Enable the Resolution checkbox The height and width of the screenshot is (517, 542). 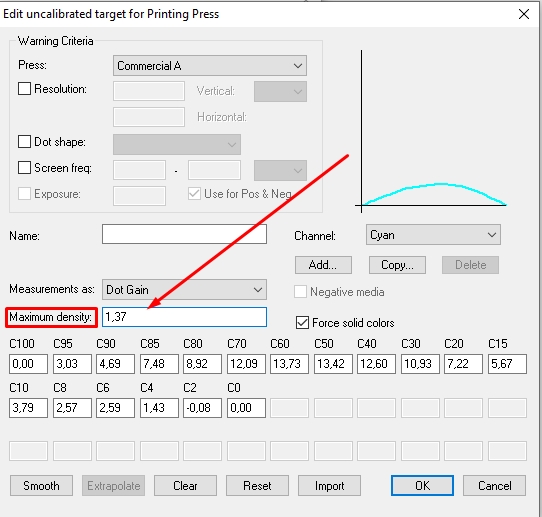[x=24, y=88]
